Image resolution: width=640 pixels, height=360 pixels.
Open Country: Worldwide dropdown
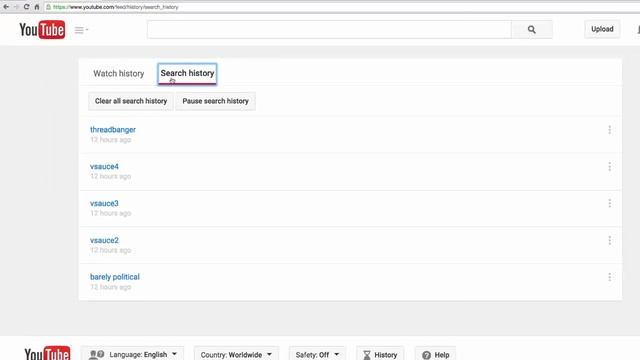(x=236, y=354)
